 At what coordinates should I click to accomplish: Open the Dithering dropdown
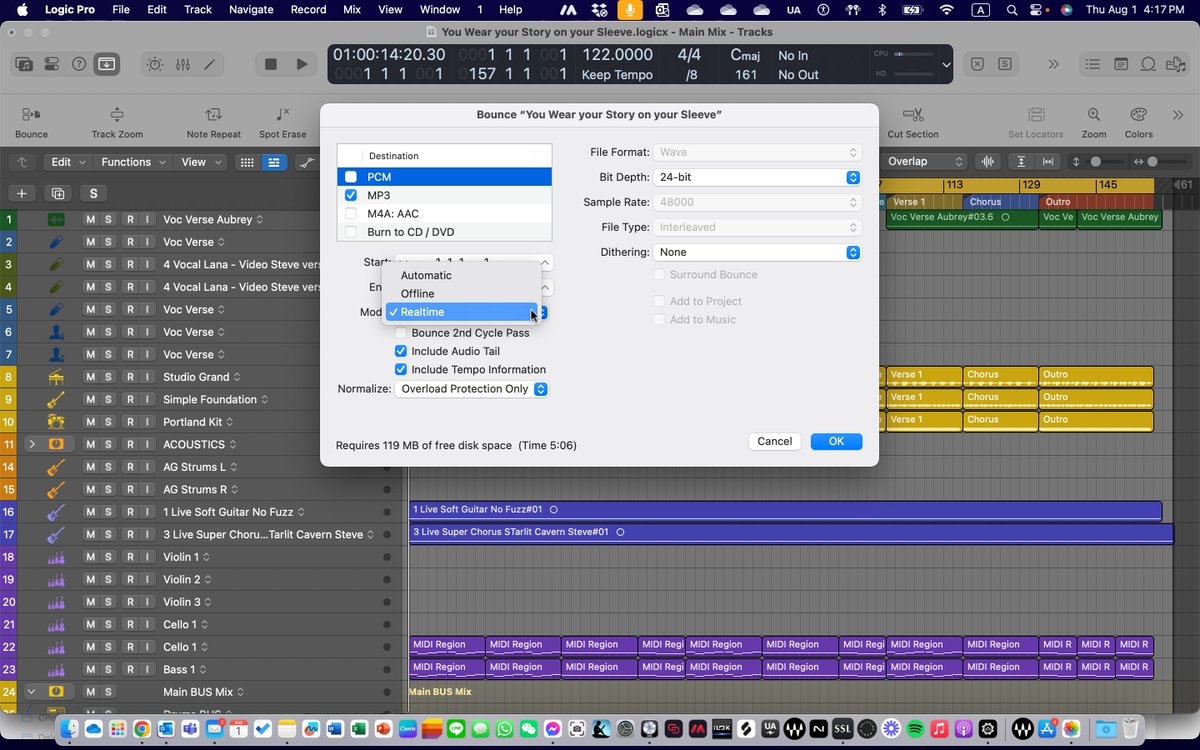[x=757, y=252]
